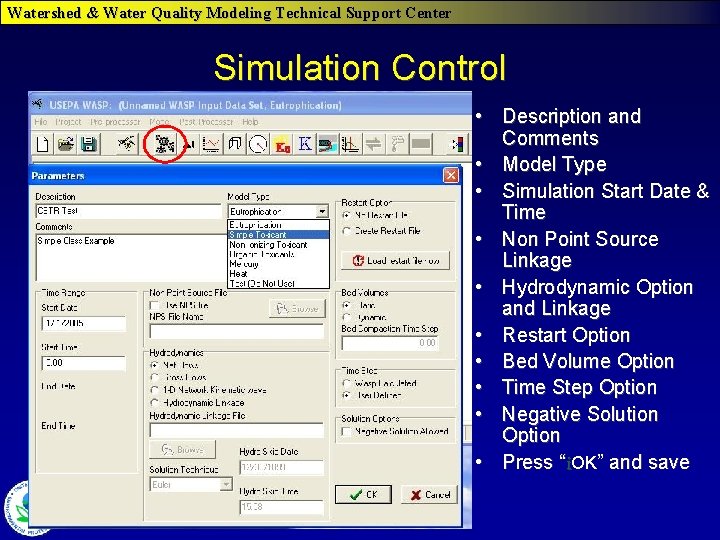Select the Create Restart File radio button
Image resolution: width=720 pixels, height=540 pixels.
(x=347, y=231)
